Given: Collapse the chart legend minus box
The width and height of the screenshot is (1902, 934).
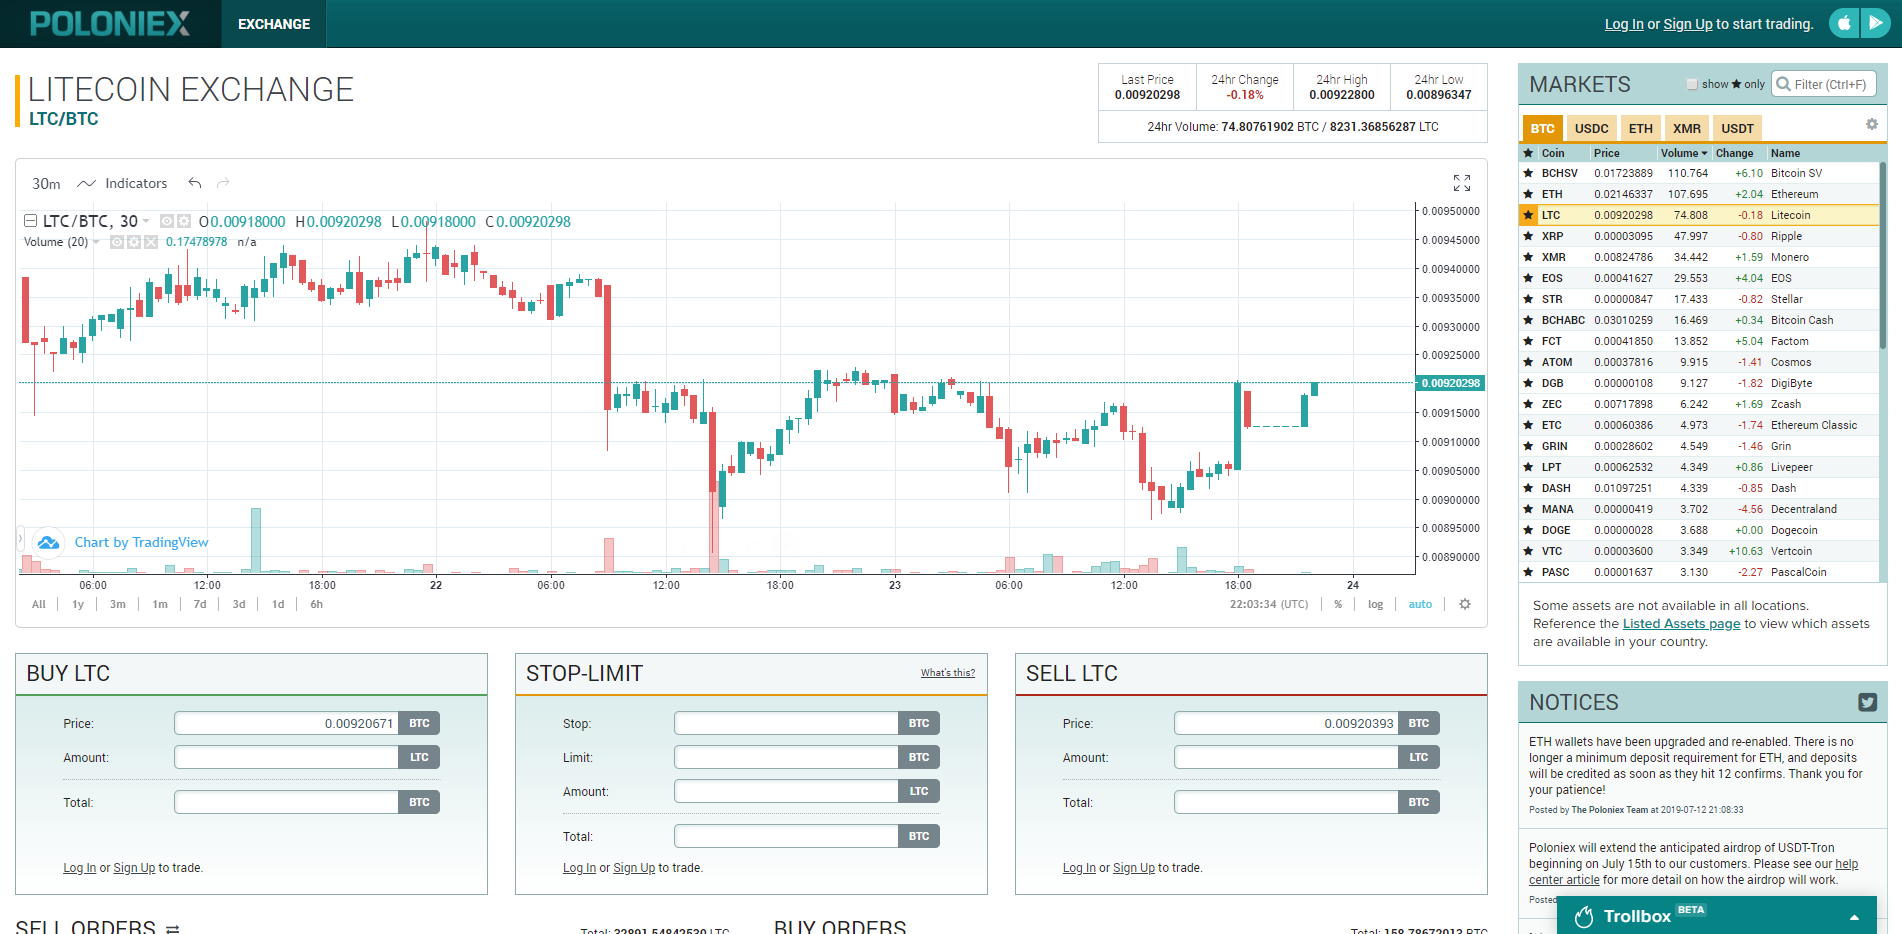Looking at the screenshot, I should click(x=30, y=221).
